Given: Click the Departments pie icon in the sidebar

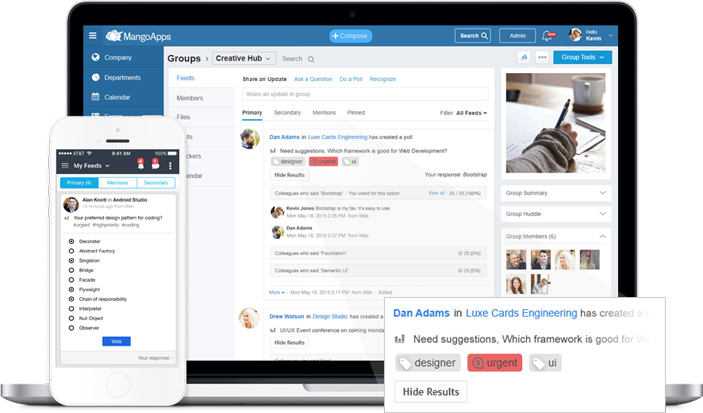Looking at the screenshot, I should [x=95, y=77].
